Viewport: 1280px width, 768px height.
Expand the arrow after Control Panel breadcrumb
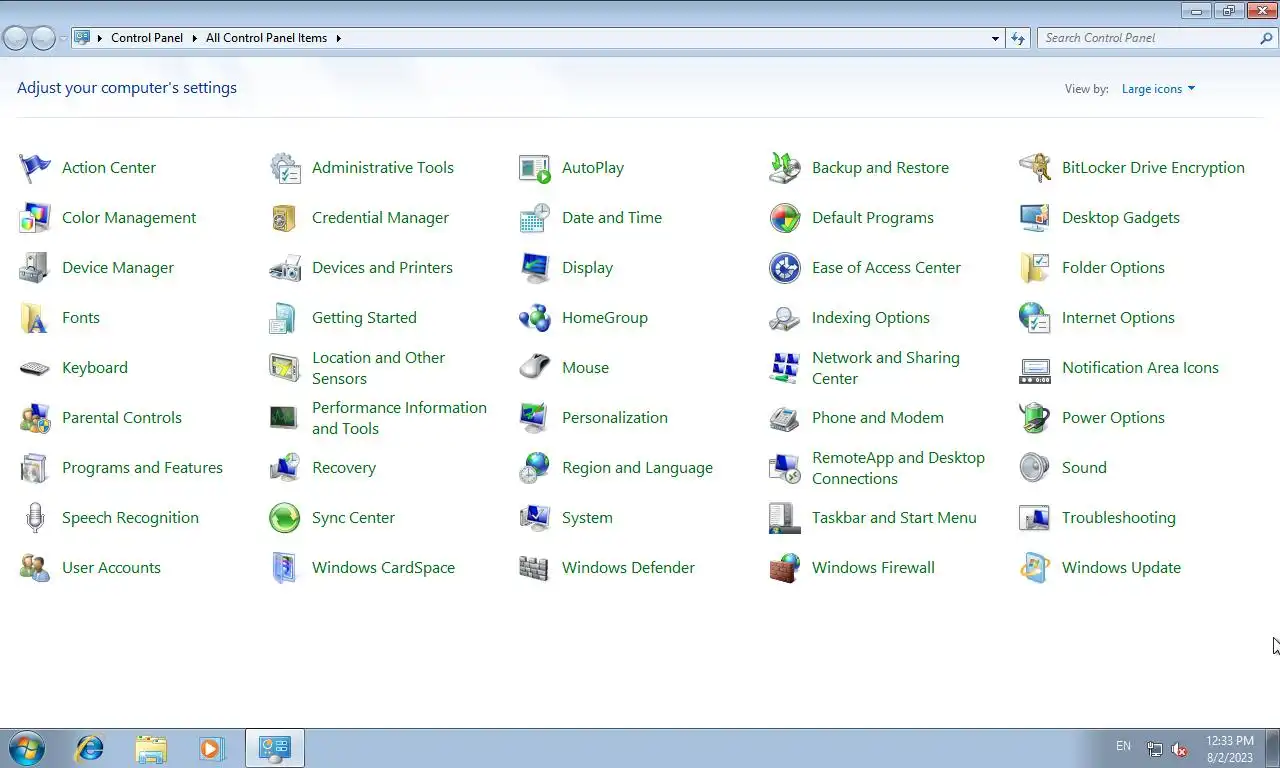tap(194, 38)
